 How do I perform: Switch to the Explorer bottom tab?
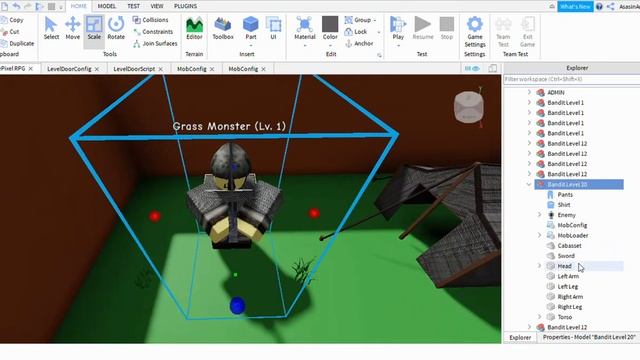pos(520,338)
